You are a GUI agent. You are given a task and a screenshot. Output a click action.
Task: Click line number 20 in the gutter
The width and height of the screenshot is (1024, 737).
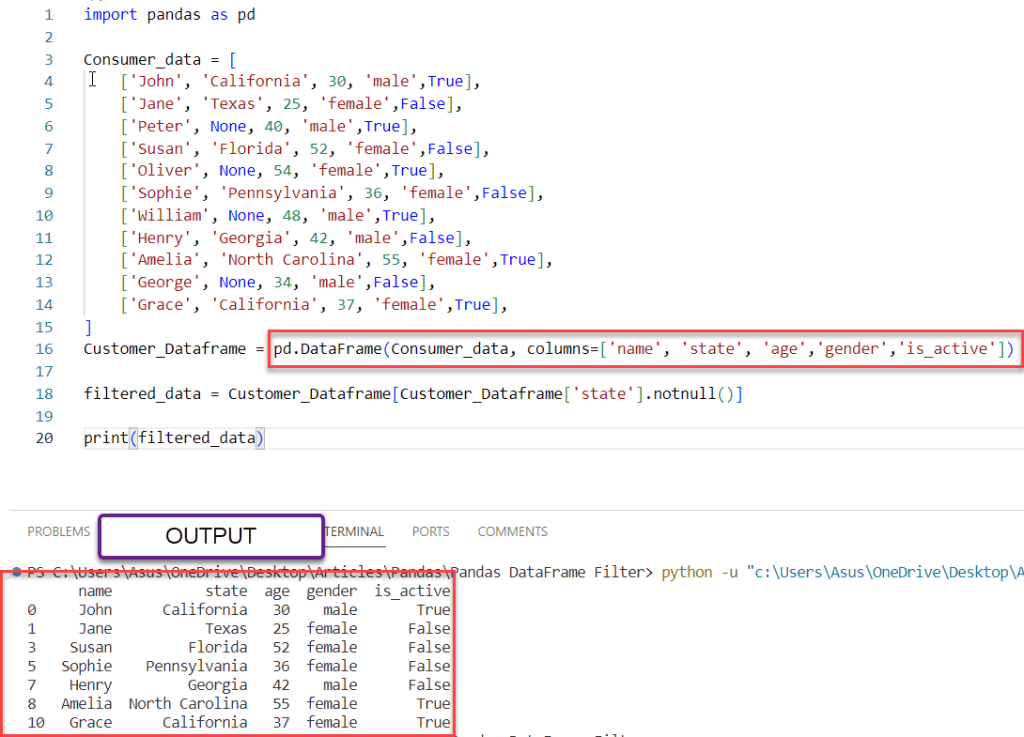coord(44,437)
